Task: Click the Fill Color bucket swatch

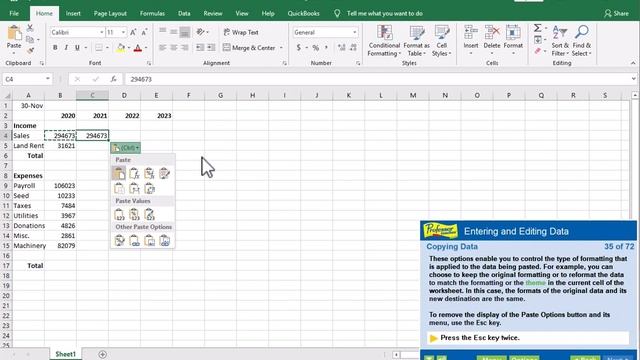Action: coord(121,48)
